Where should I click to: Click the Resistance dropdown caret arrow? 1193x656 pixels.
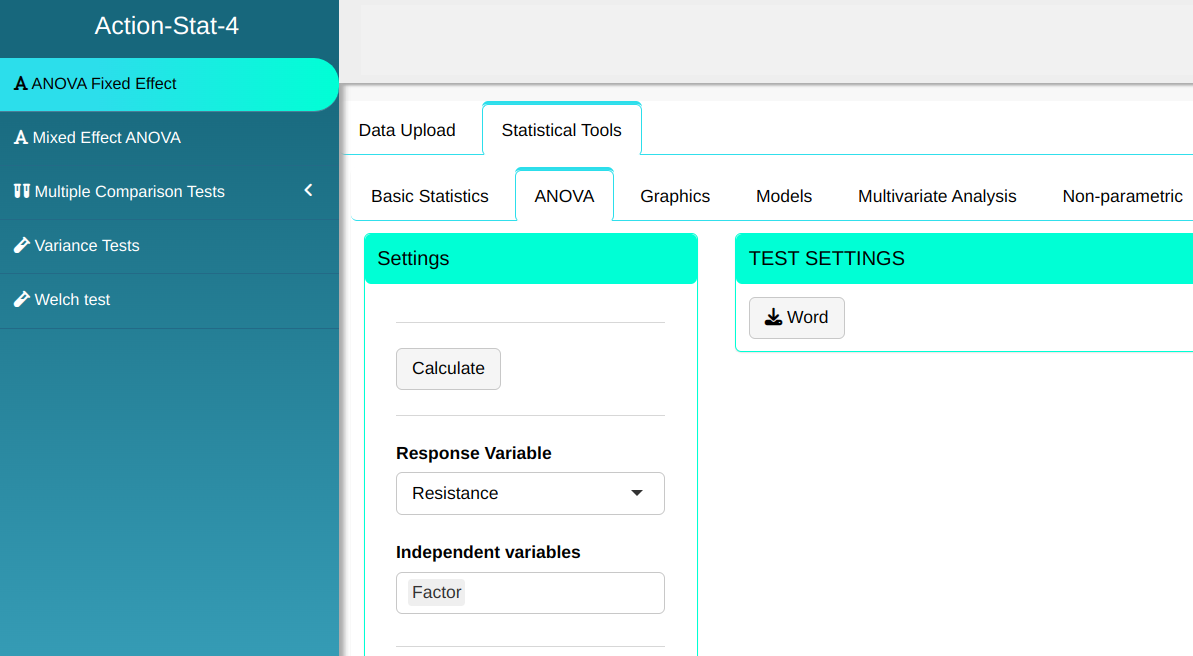pyautogui.click(x=637, y=493)
